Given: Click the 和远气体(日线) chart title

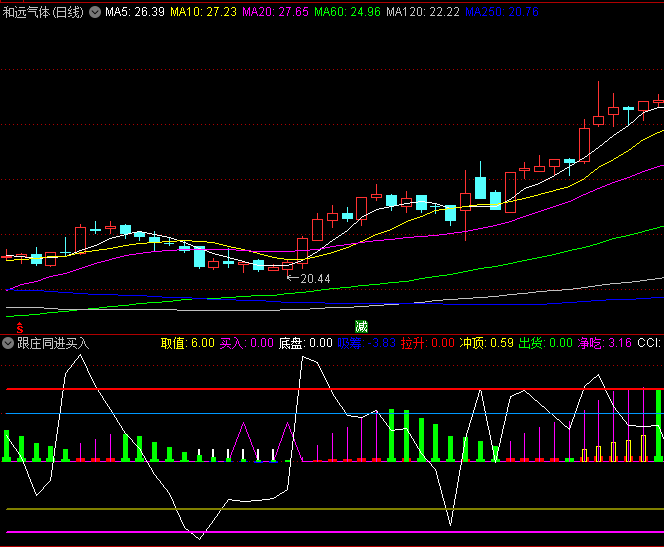Looking at the screenshot, I should 44,12.
